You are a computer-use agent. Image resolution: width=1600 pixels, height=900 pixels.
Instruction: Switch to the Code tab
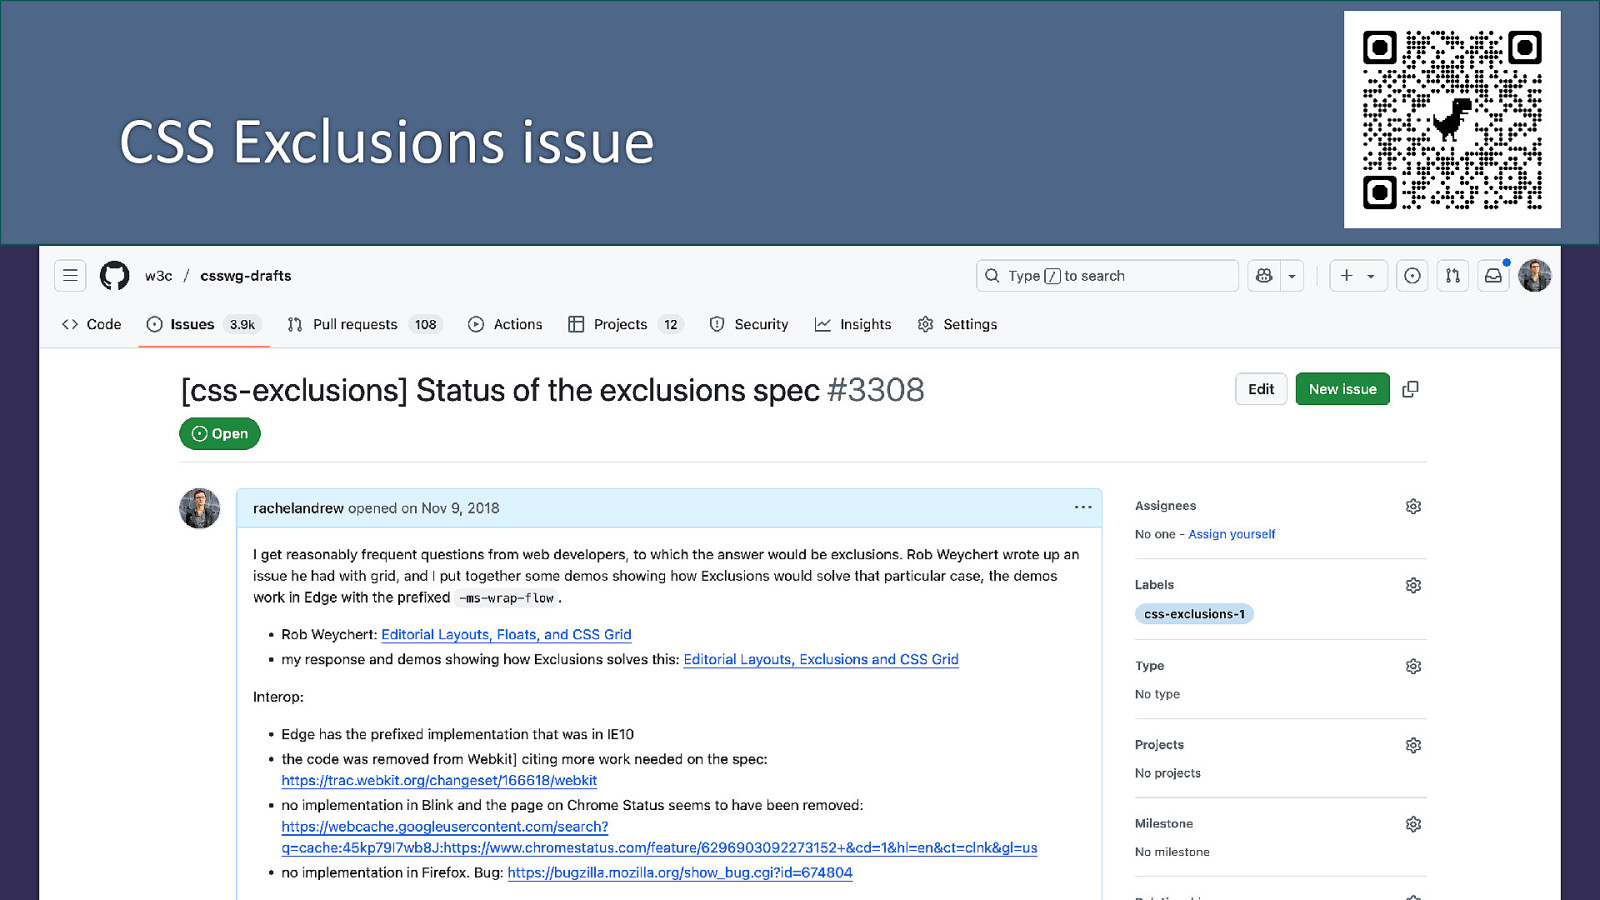click(92, 324)
